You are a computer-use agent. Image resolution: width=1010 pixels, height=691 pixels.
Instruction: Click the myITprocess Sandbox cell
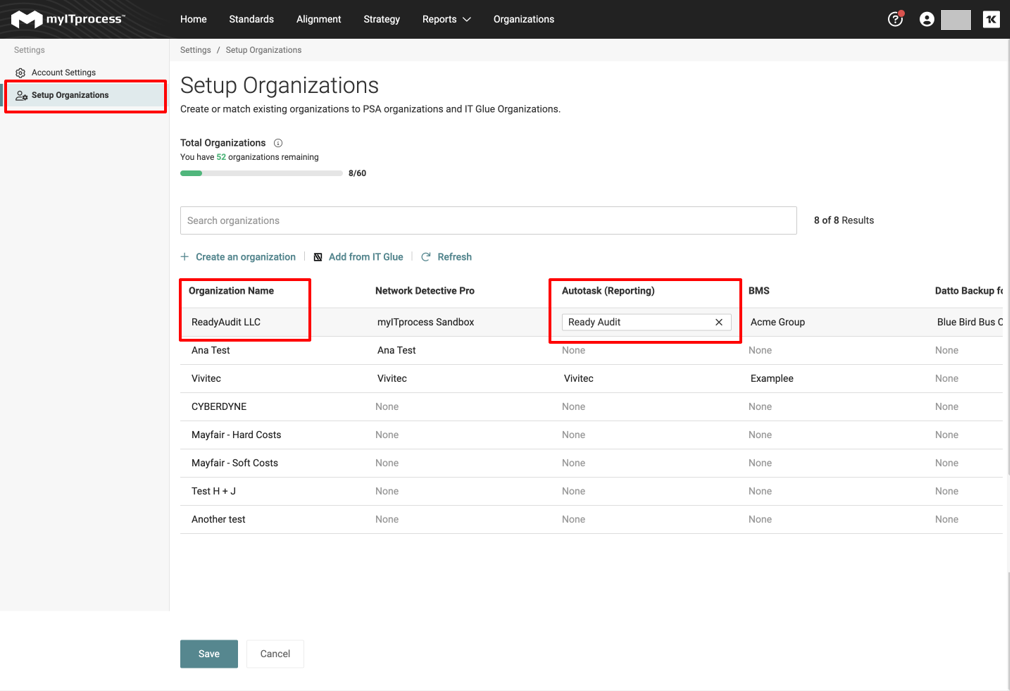click(x=426, y=322)
